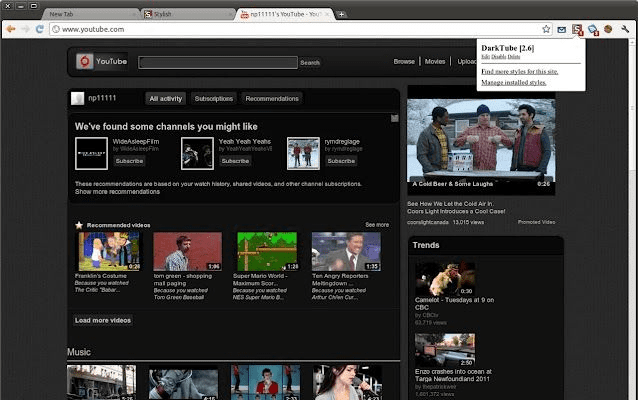Select the Subscriptions activity tab
The height and width of the screenshot is (400, 638).
click(214, 99)
